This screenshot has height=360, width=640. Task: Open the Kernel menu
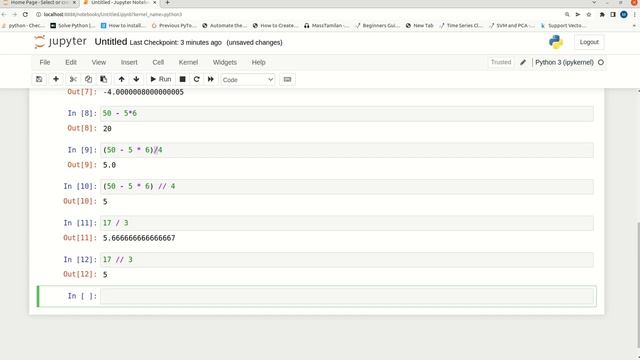point(188,62)
